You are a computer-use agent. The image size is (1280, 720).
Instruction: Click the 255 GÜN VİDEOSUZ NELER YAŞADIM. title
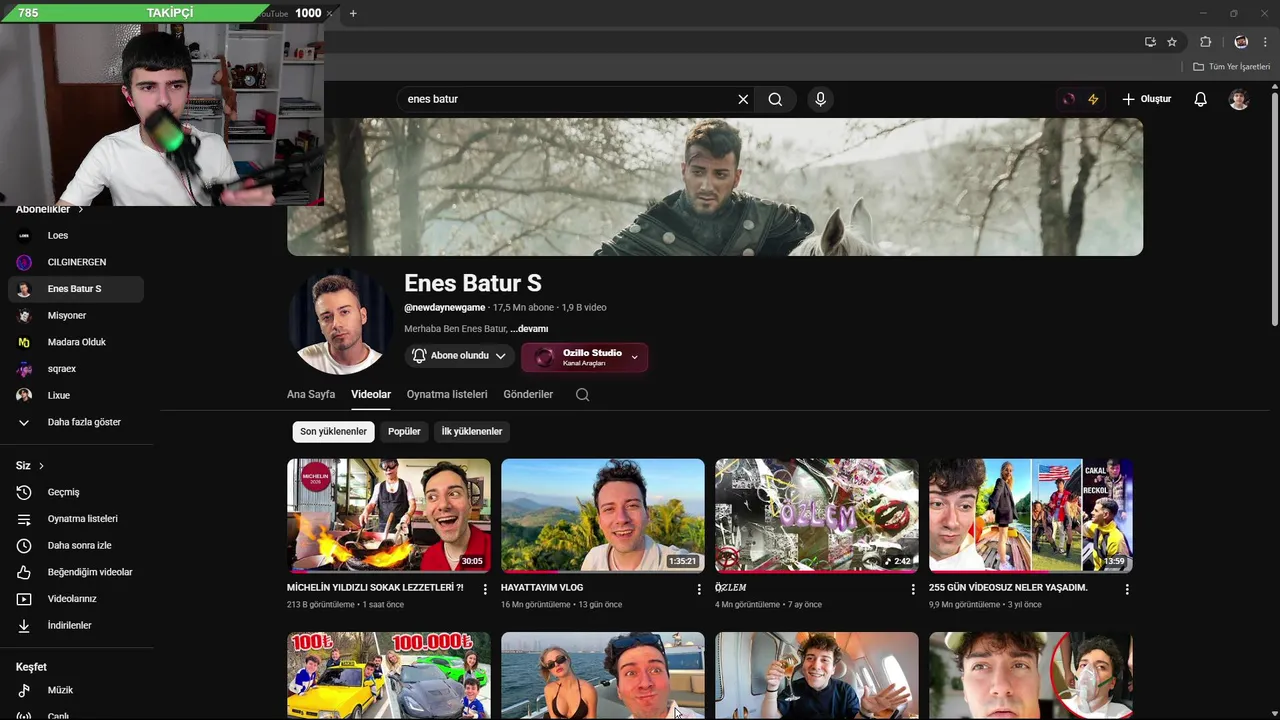coord(1008,588)
